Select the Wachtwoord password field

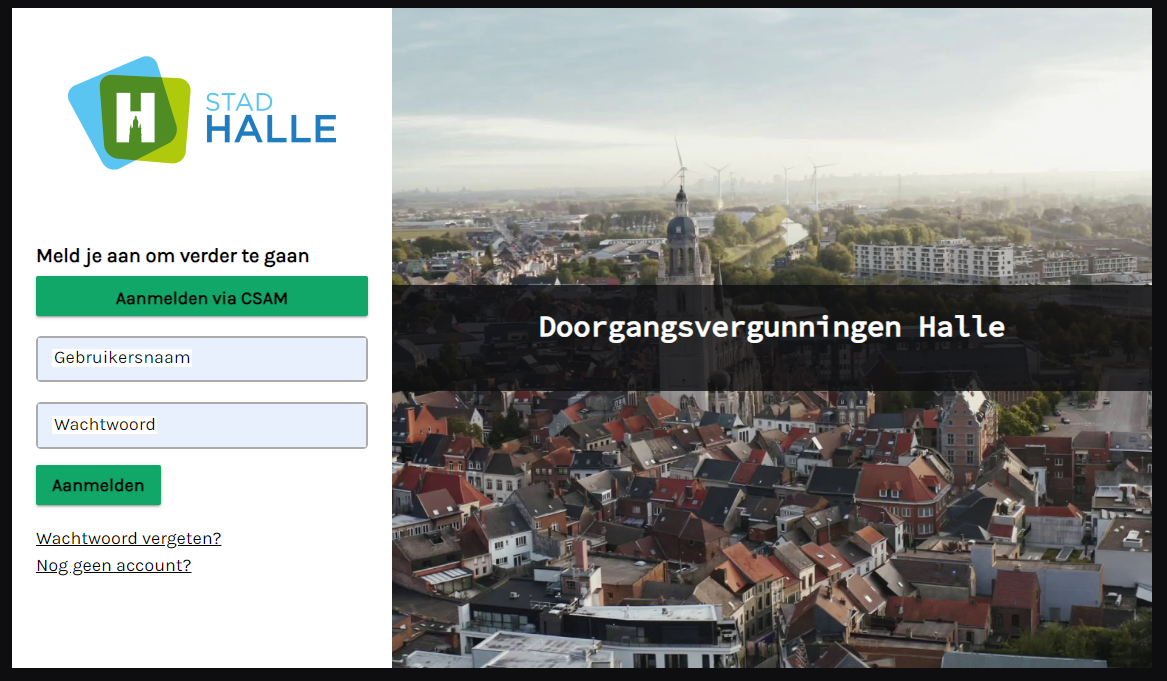click(201, 425)
